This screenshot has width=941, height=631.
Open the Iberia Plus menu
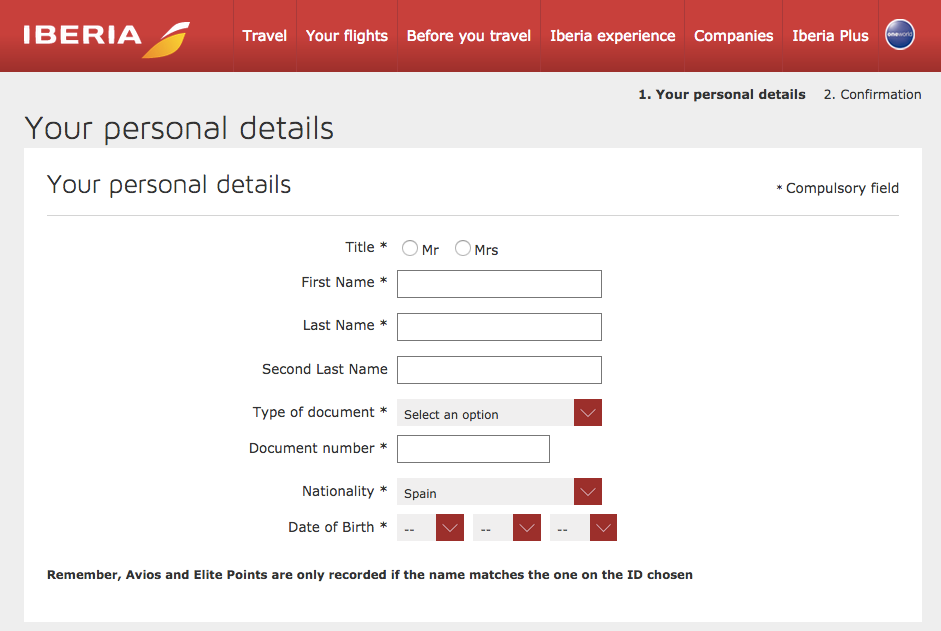831,36
